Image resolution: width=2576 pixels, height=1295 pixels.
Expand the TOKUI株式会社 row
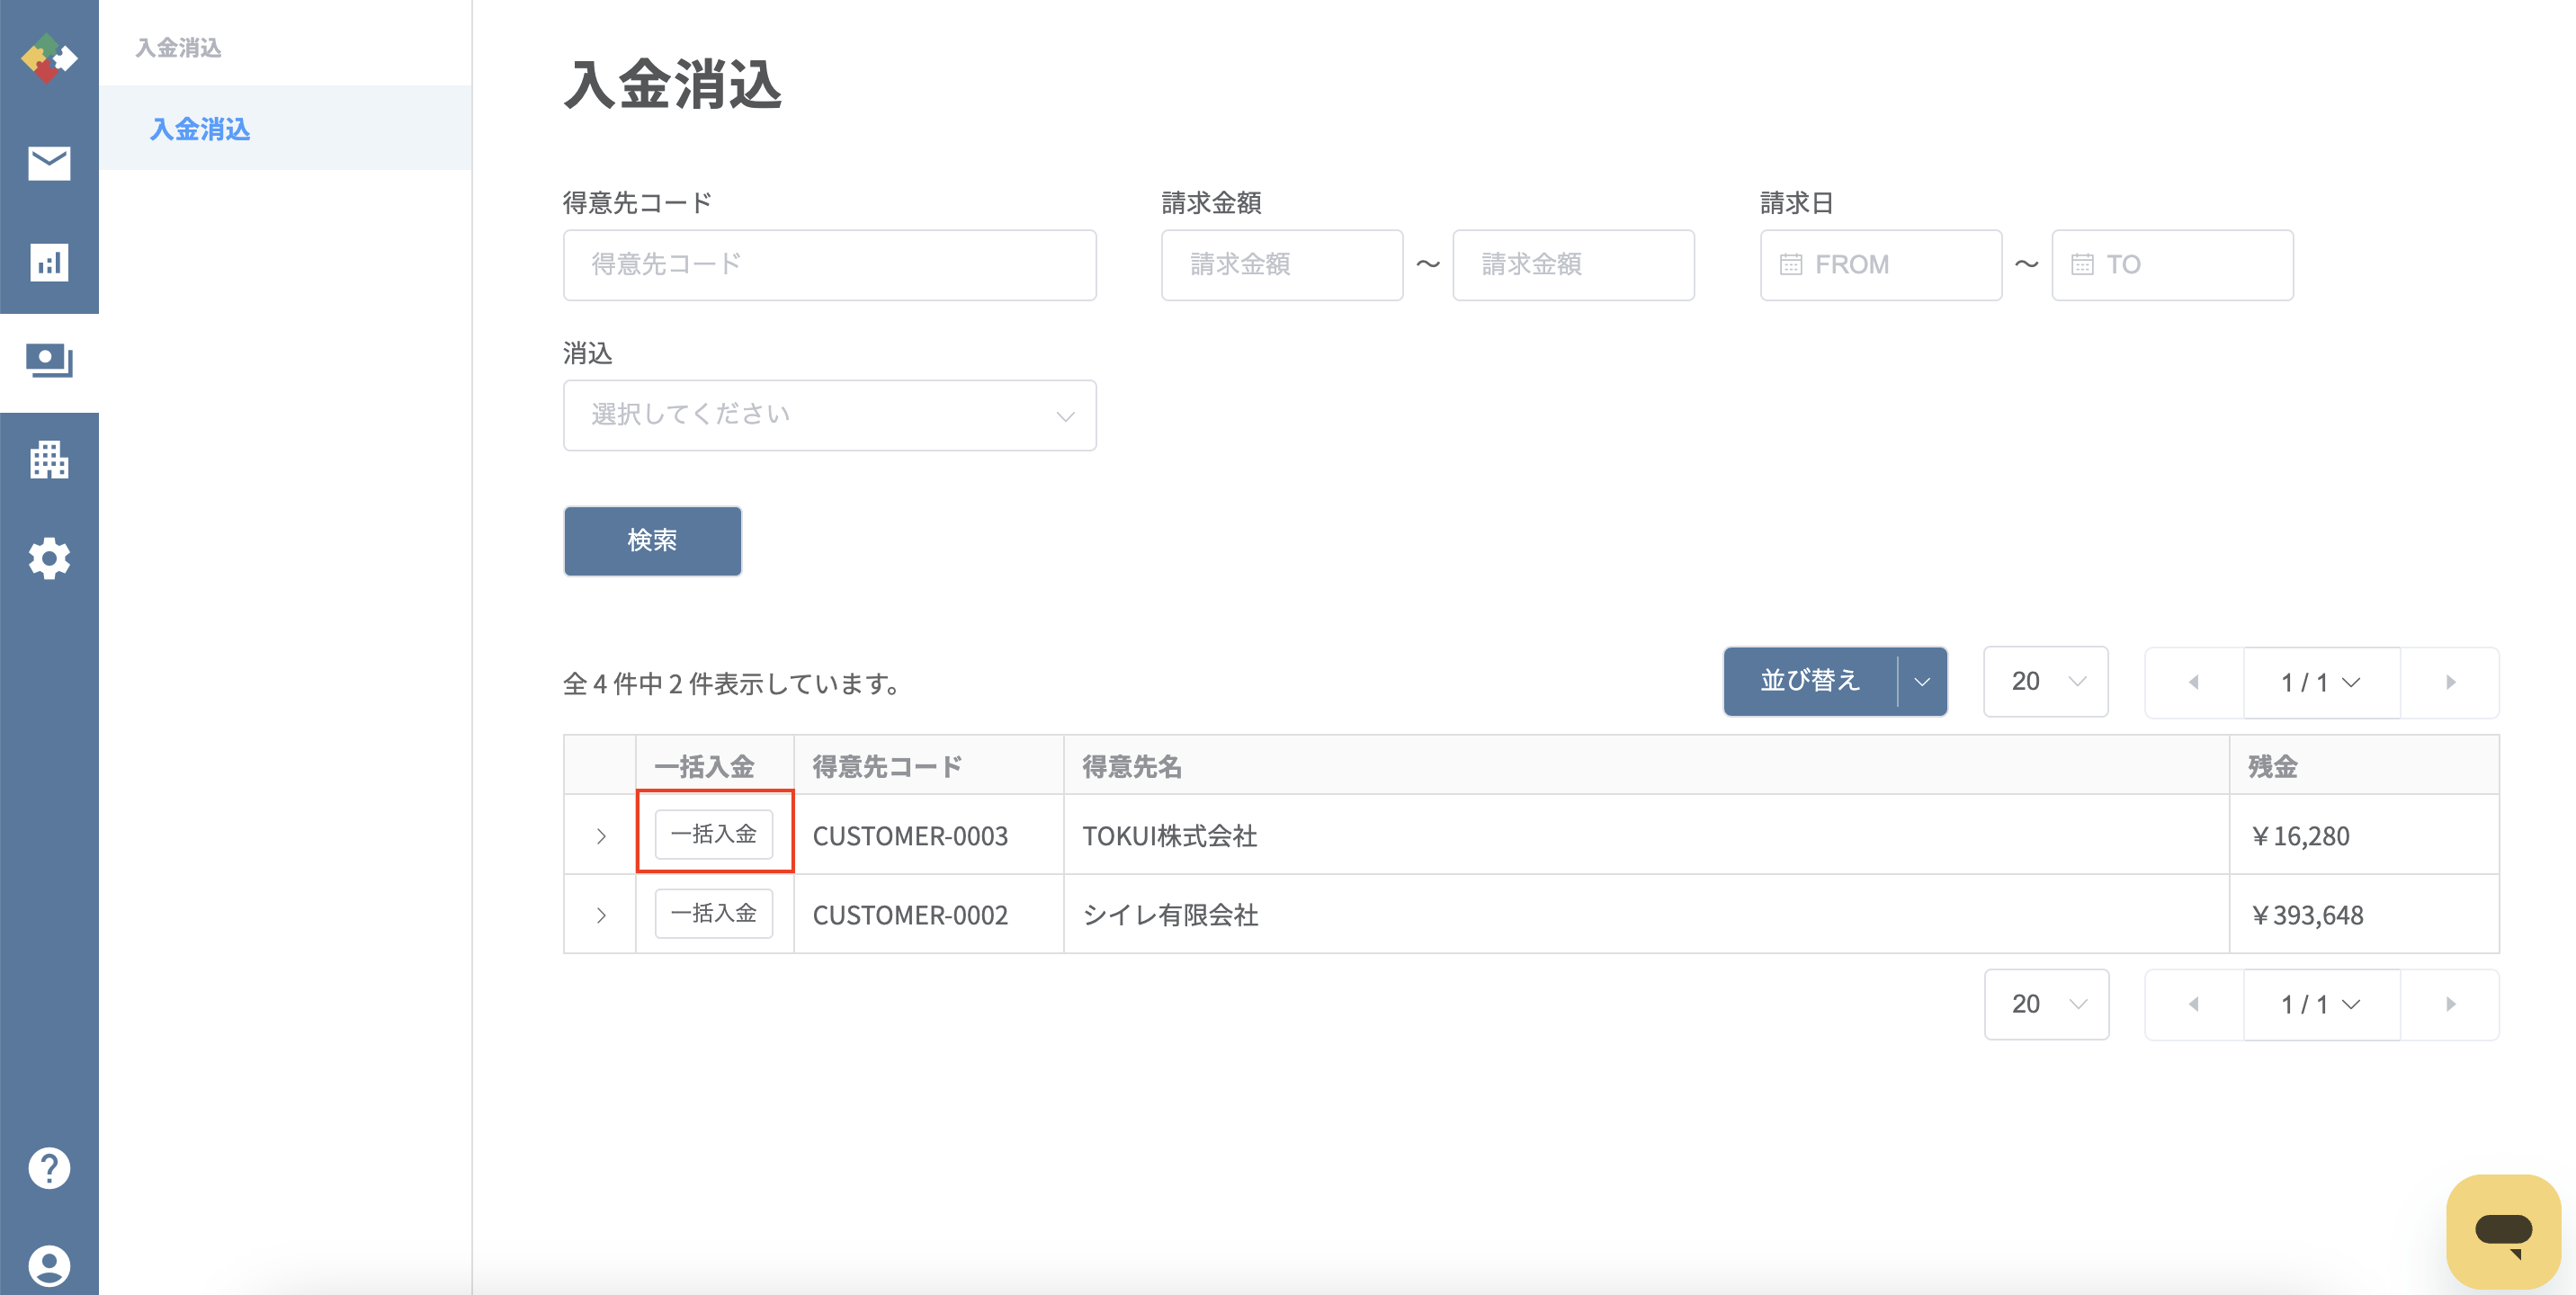pos(601,836)
